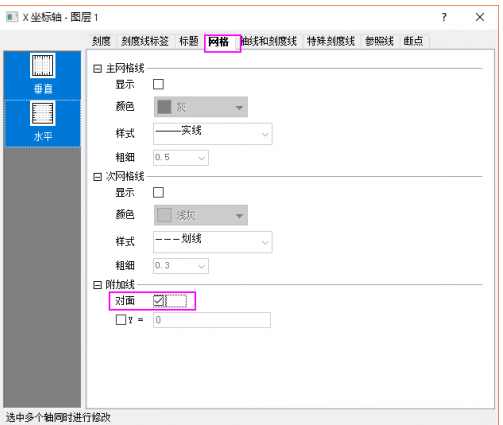Image resolution: width=503 pixels, height=425 pixels.
Task: Click the question mark help icon
Action: pos(444,17)
